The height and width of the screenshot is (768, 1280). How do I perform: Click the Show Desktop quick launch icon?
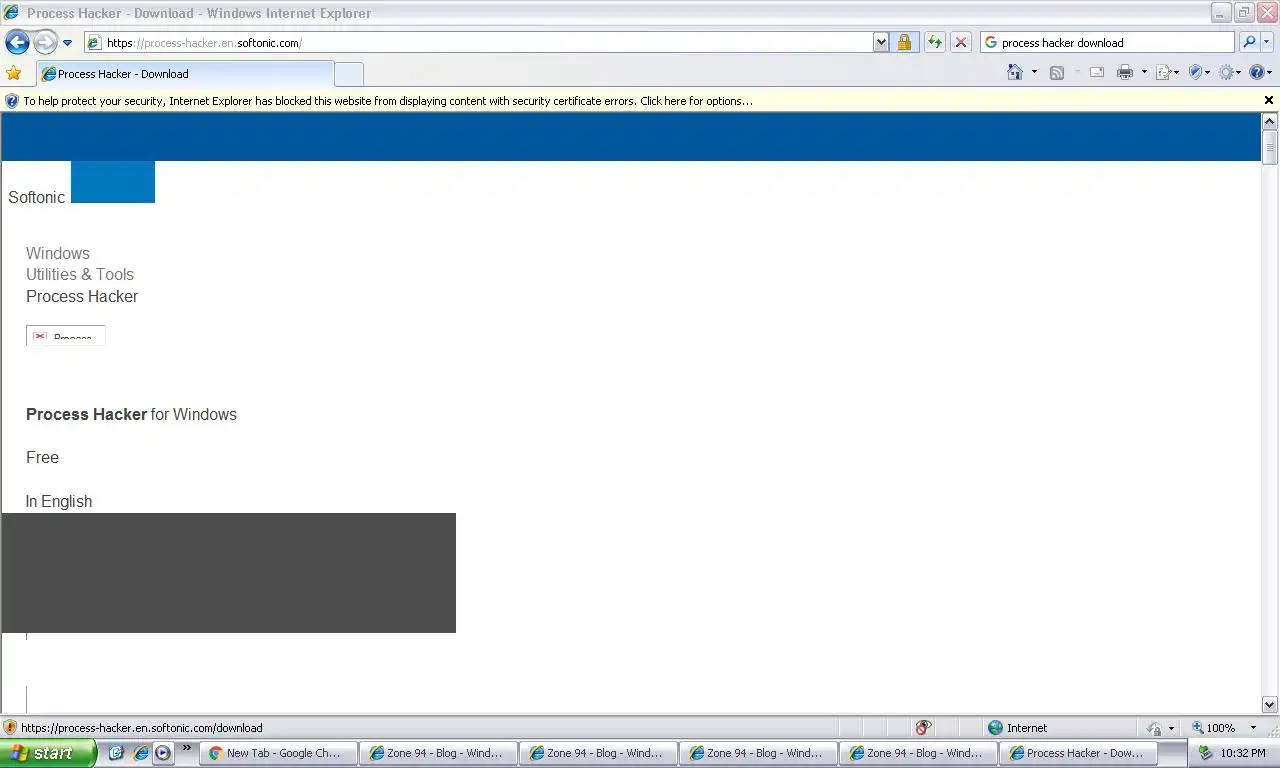click(x=116, y=753)
